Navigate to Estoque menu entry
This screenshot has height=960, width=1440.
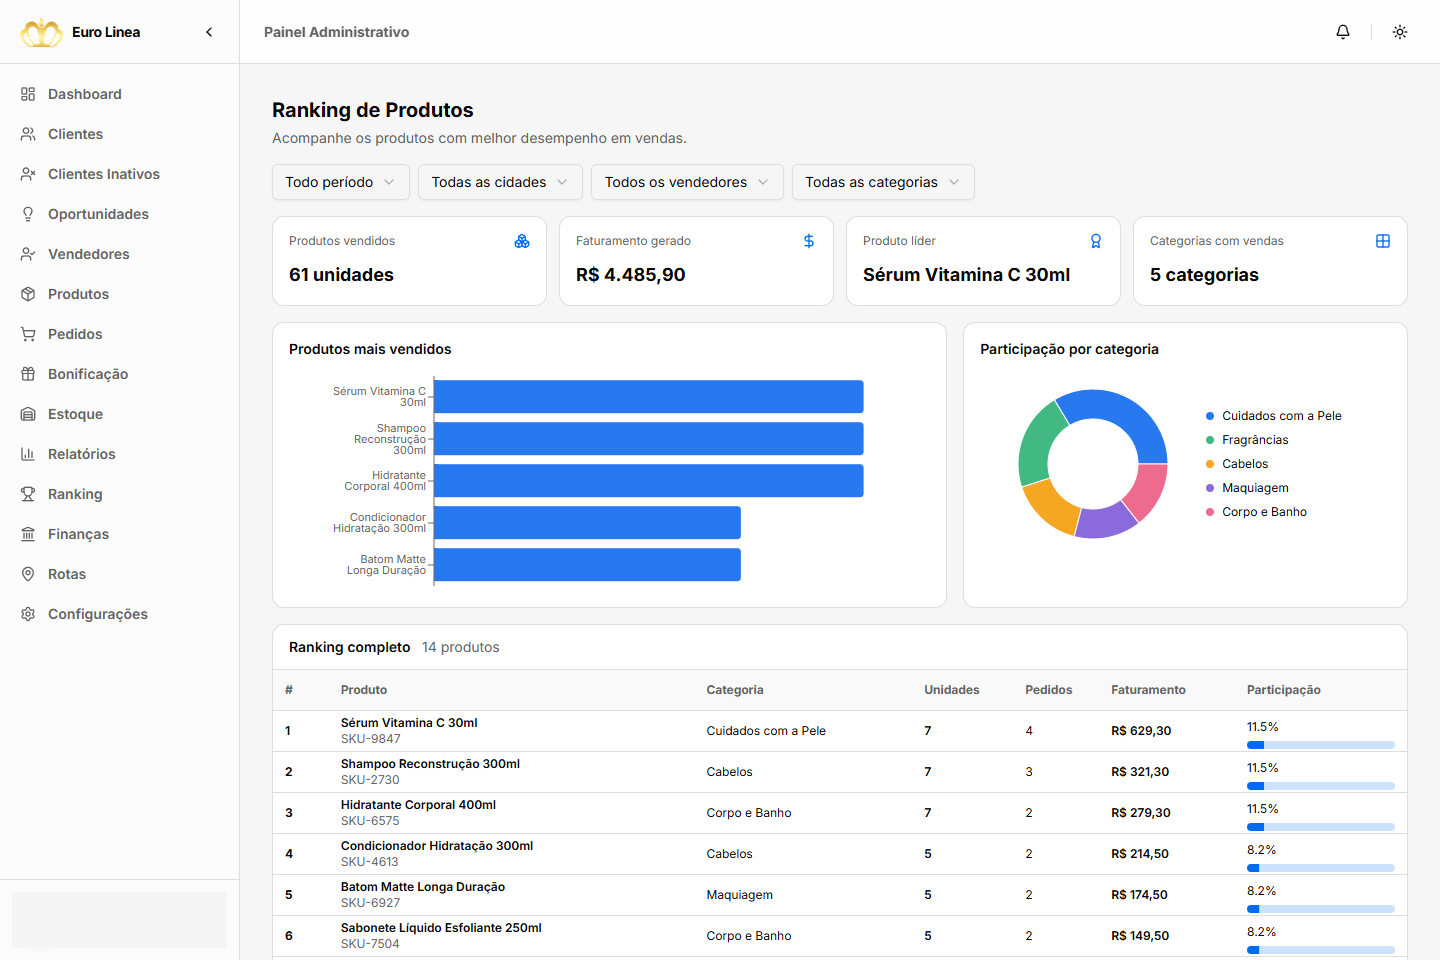[119, 414]
